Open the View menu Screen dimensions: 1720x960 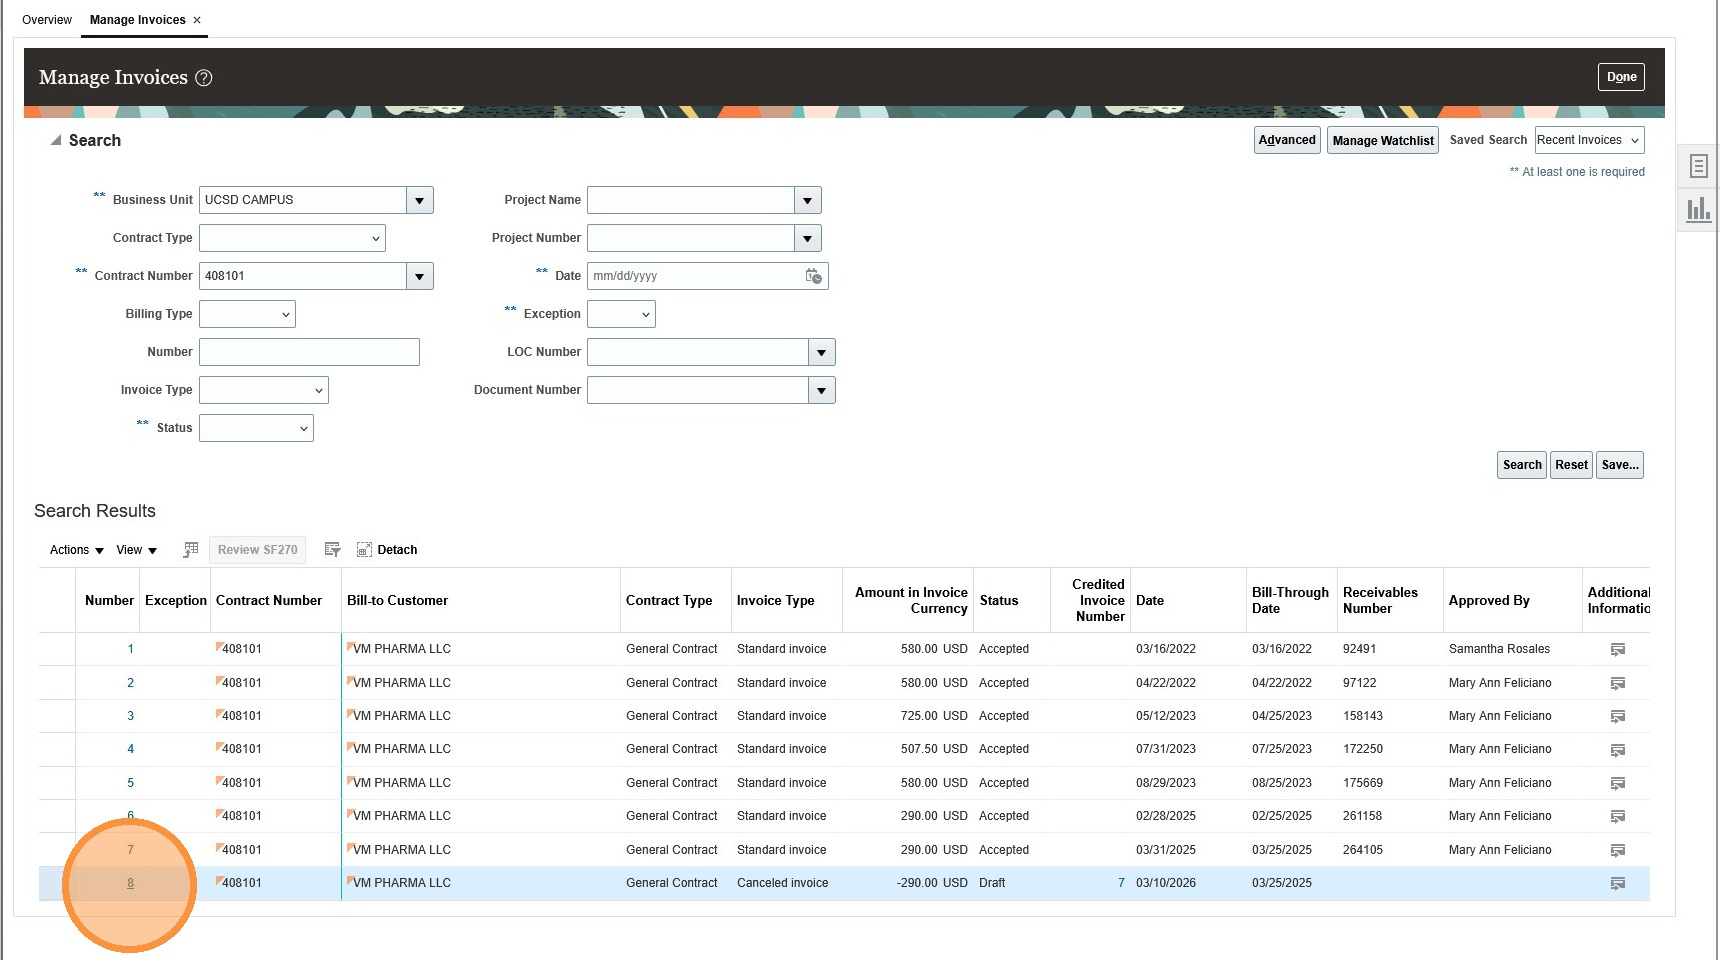point(137,550)
